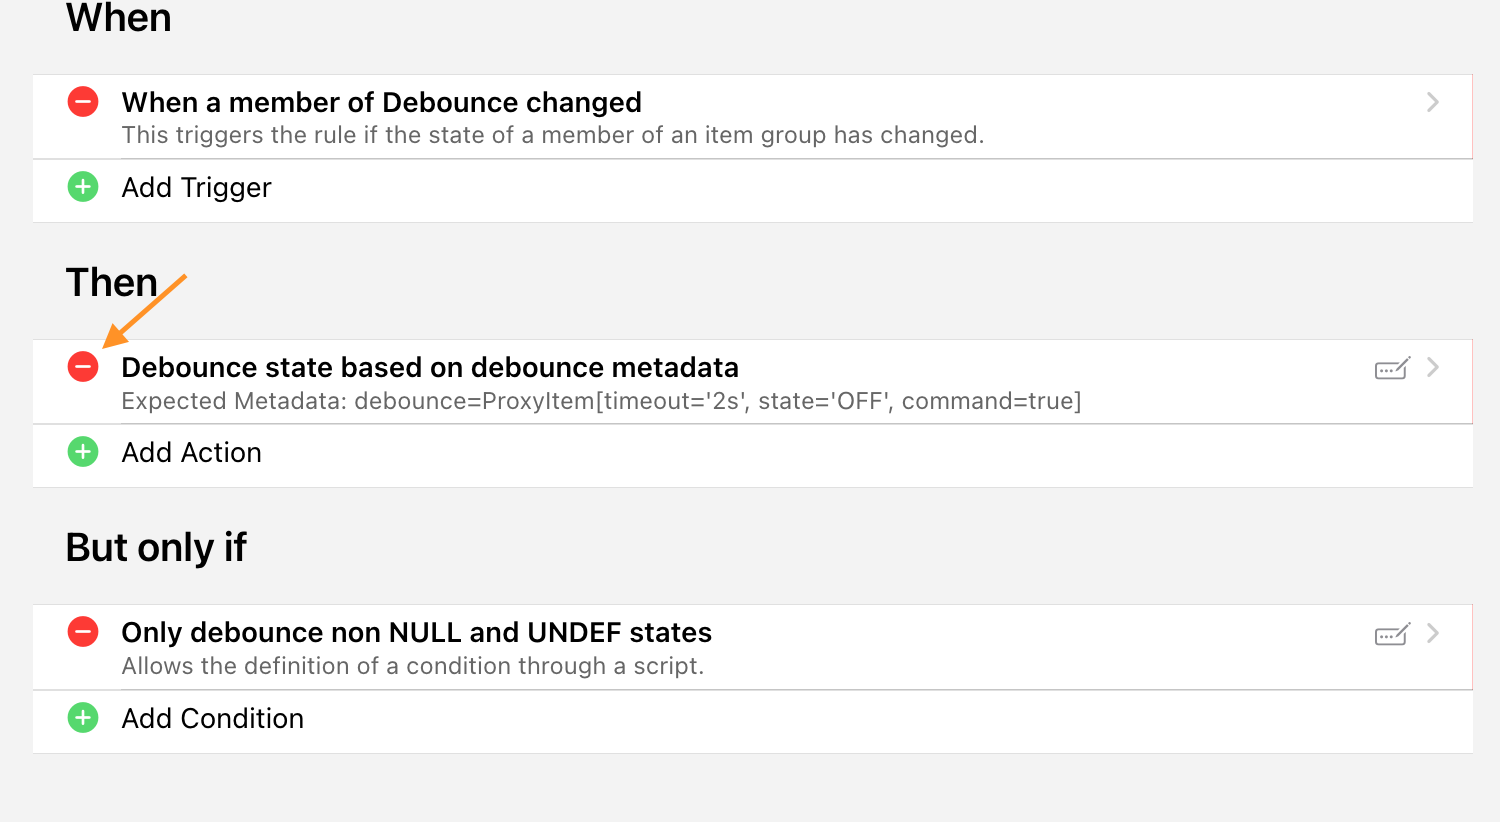Select 'Debounce state based on debounce metadata' title
The height and width of the screenshot is (822, 1500).
pyautogui.click(x=430, y=367)
